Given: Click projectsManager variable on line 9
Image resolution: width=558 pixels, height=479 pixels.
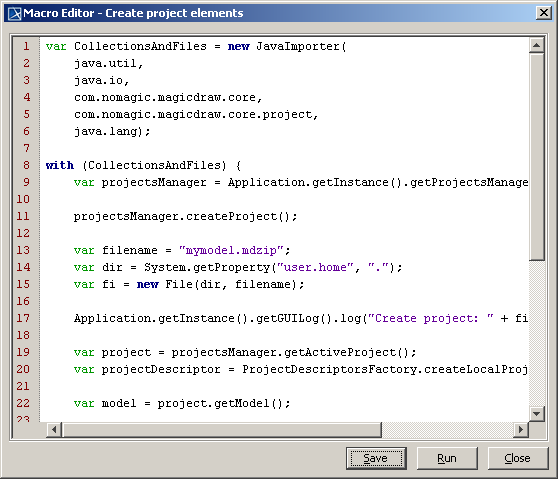Looking at the screenshot, I should coord(154,182).
